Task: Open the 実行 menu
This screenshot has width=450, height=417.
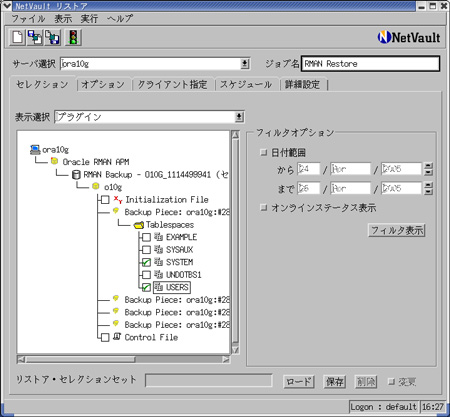Action: [x=89, y=19]
